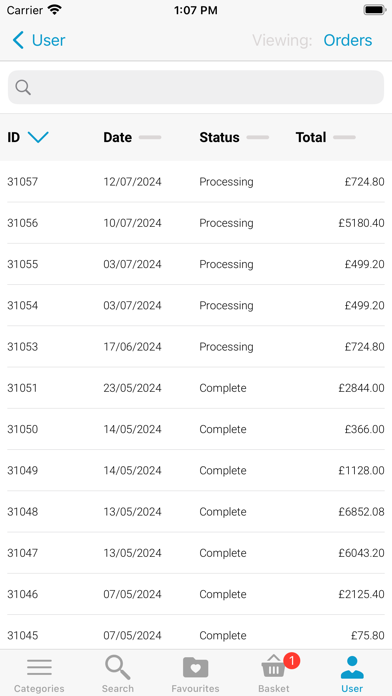Tap the red basket notification badge
Screen dimensions: 392x696
292,661
